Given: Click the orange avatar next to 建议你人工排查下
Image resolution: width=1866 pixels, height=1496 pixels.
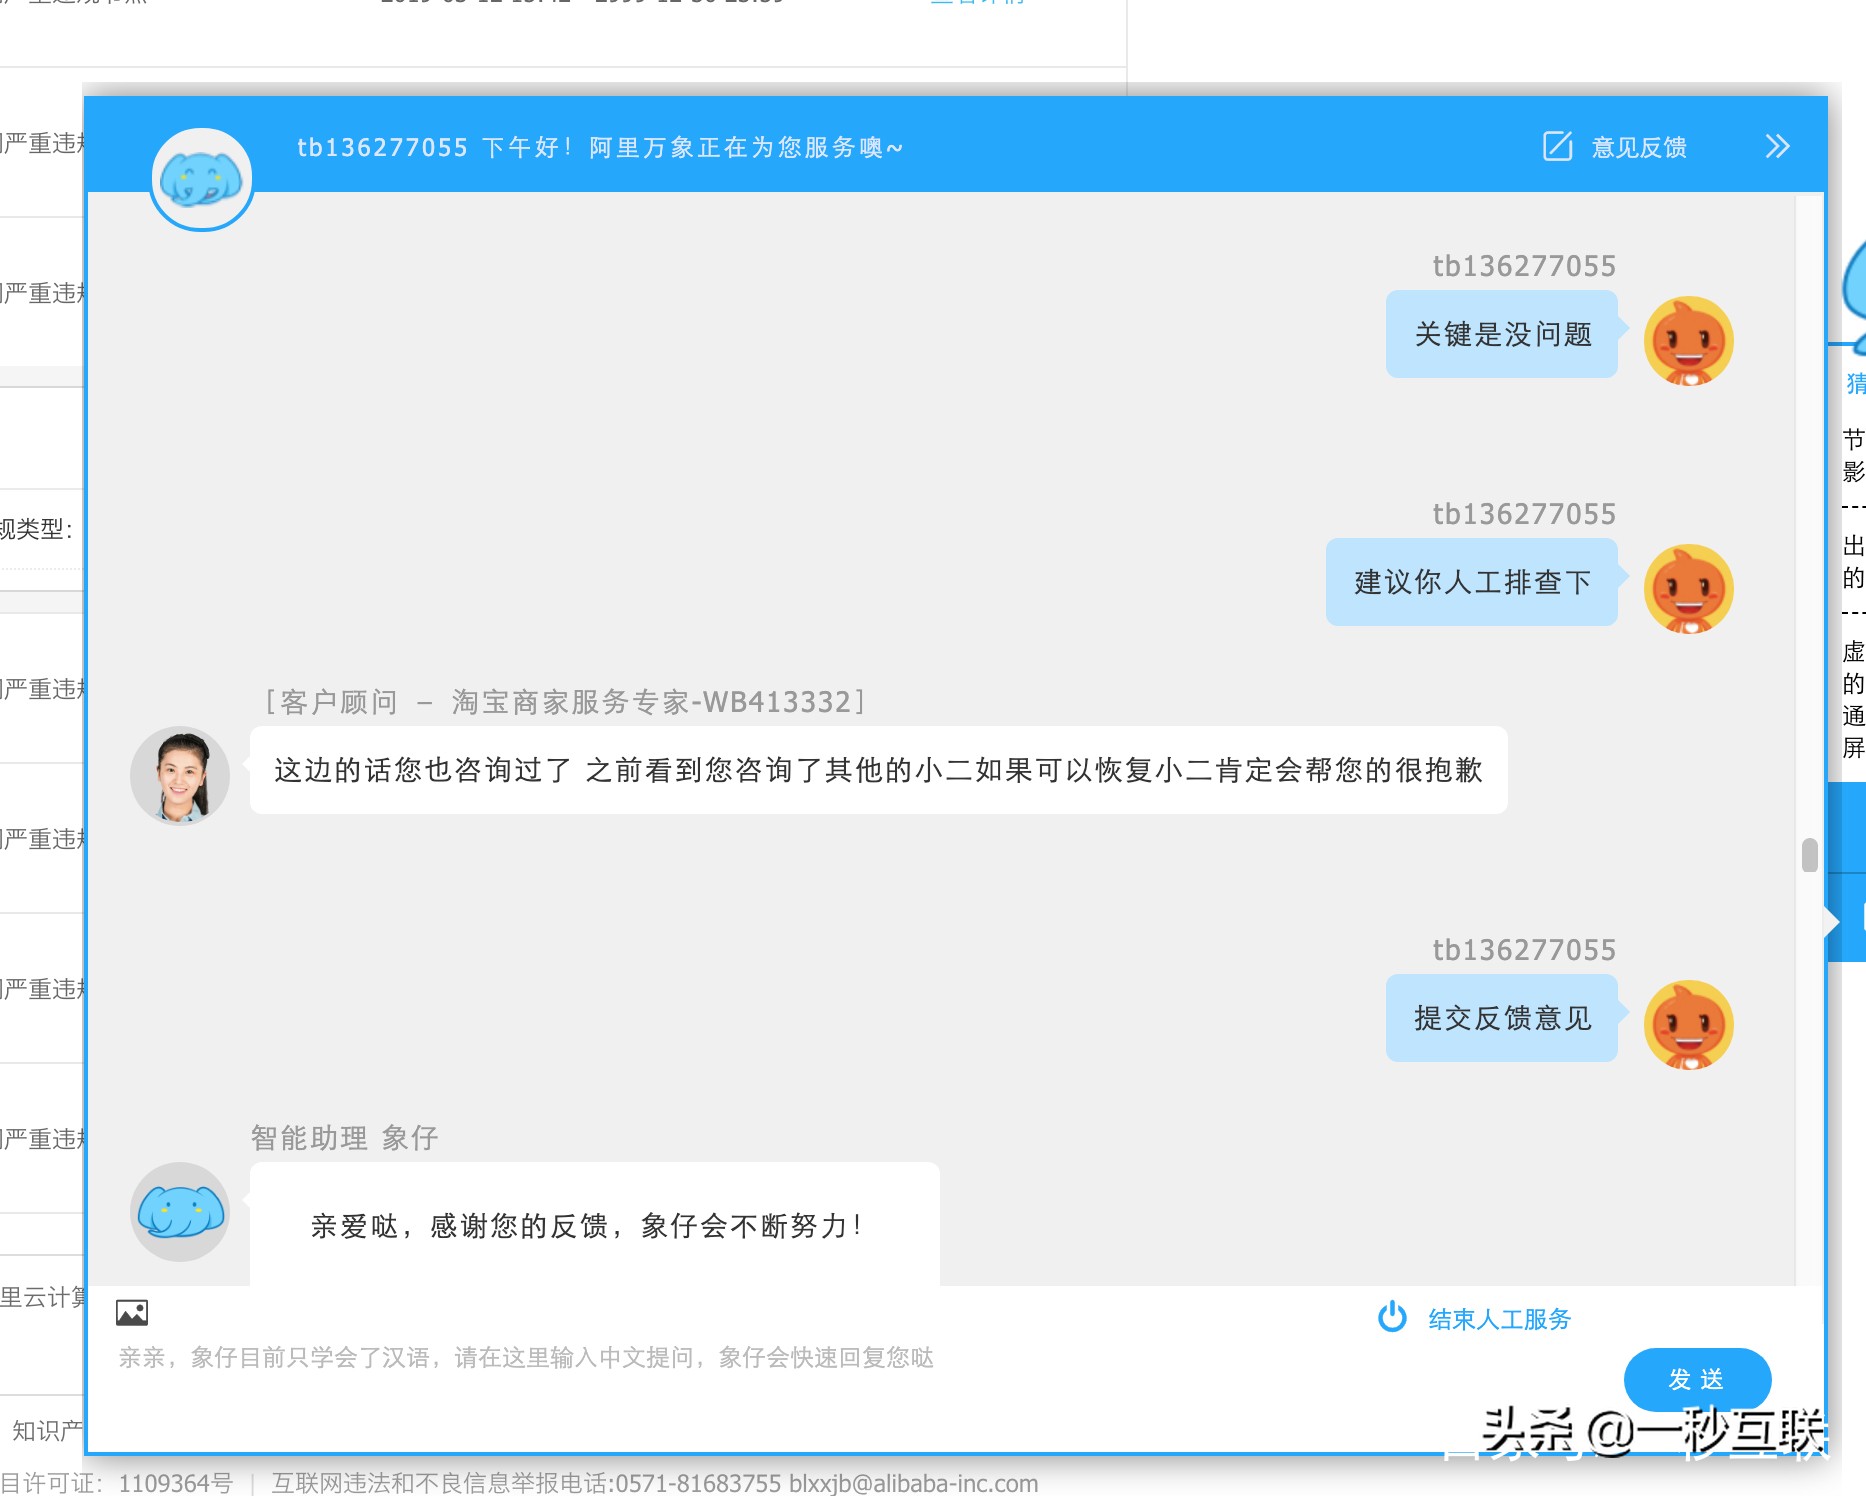Looking at the screenshot, I should coord(1688,589).
